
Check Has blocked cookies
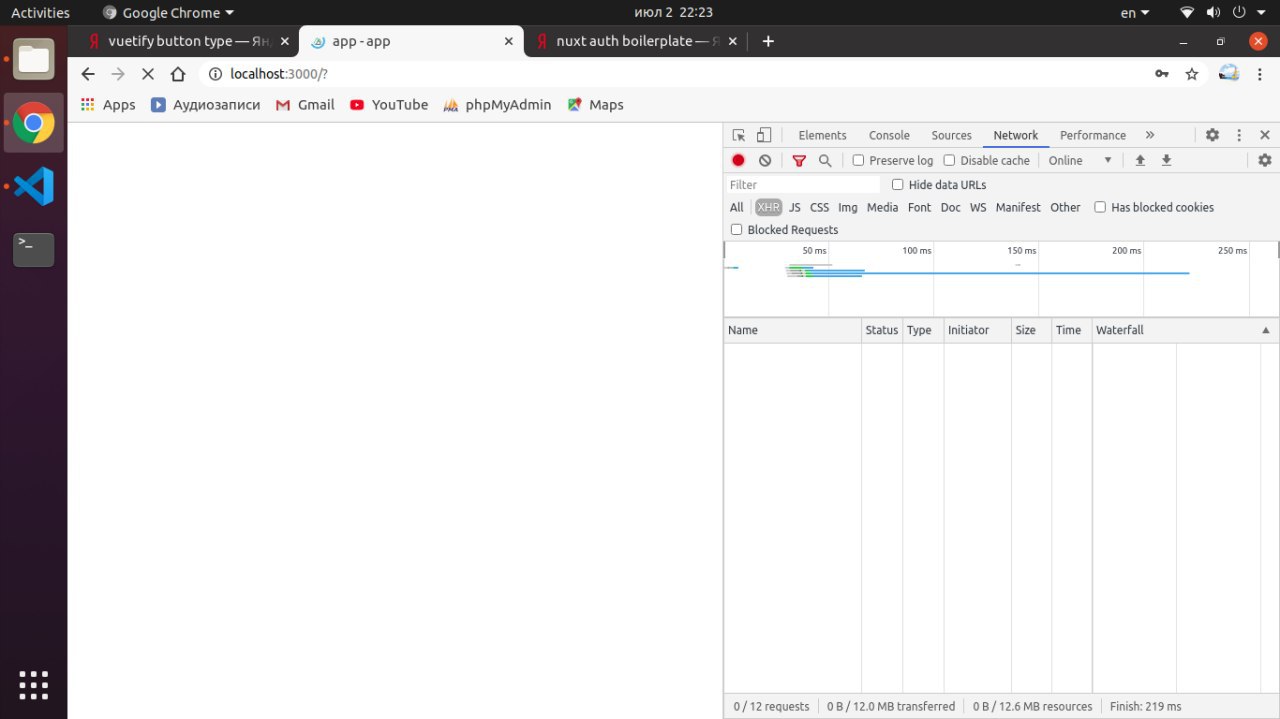click(x=1100, y=207)
